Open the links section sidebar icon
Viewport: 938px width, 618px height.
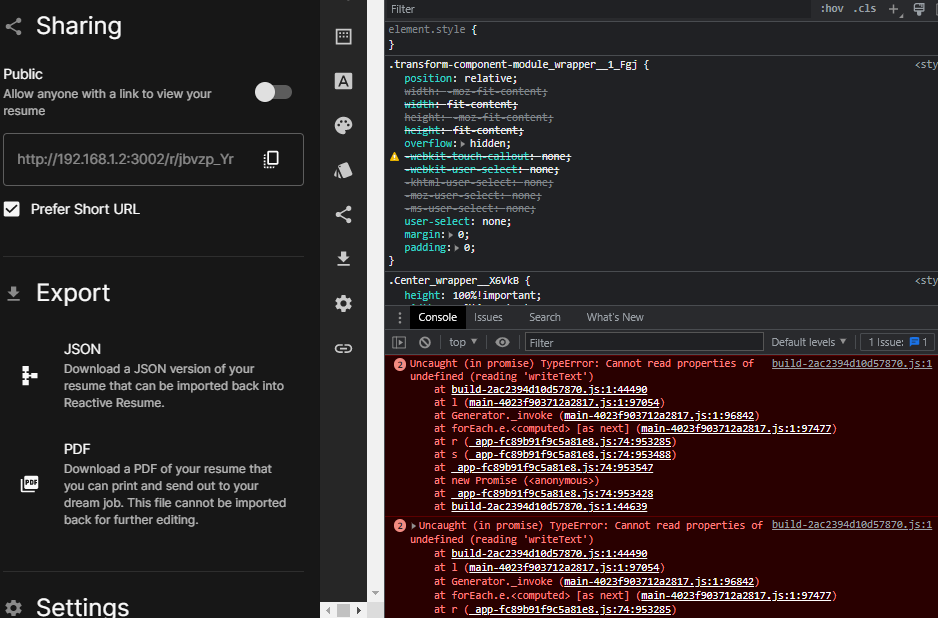click(x=343, y=348)
